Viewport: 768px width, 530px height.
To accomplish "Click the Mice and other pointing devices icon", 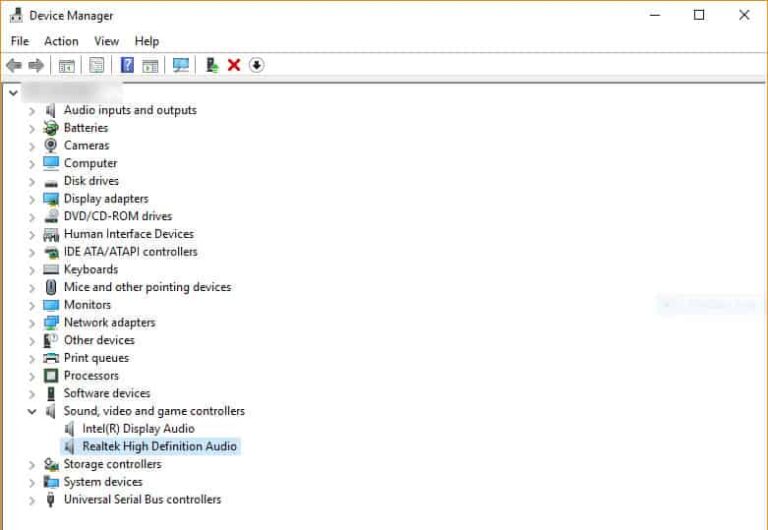I will coord(51,287).
